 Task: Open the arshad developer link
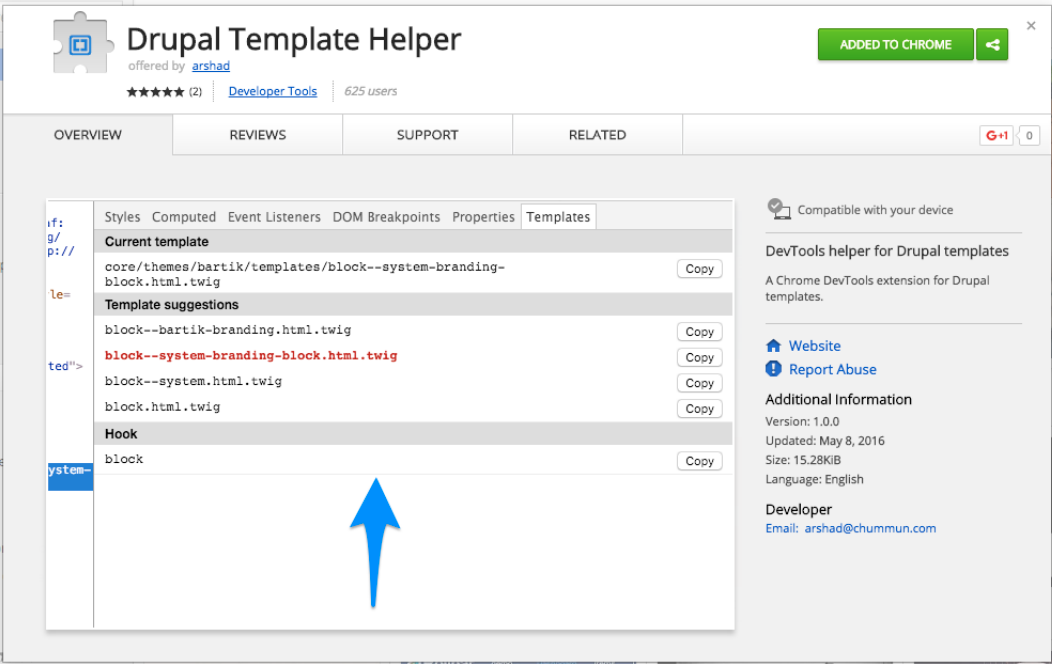coord(211,66)
